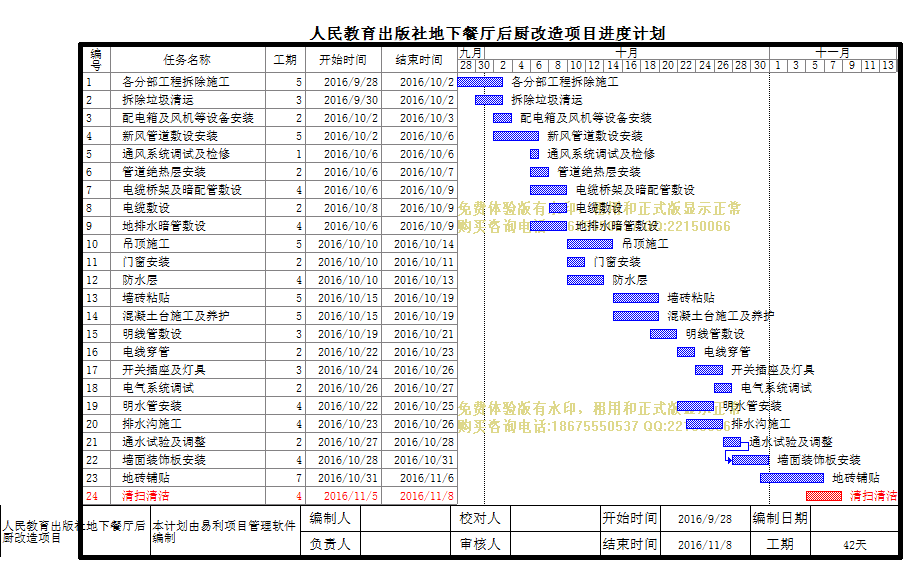
Task: Click red task name 清扫清洁 in table
Action: pos(146,496)
